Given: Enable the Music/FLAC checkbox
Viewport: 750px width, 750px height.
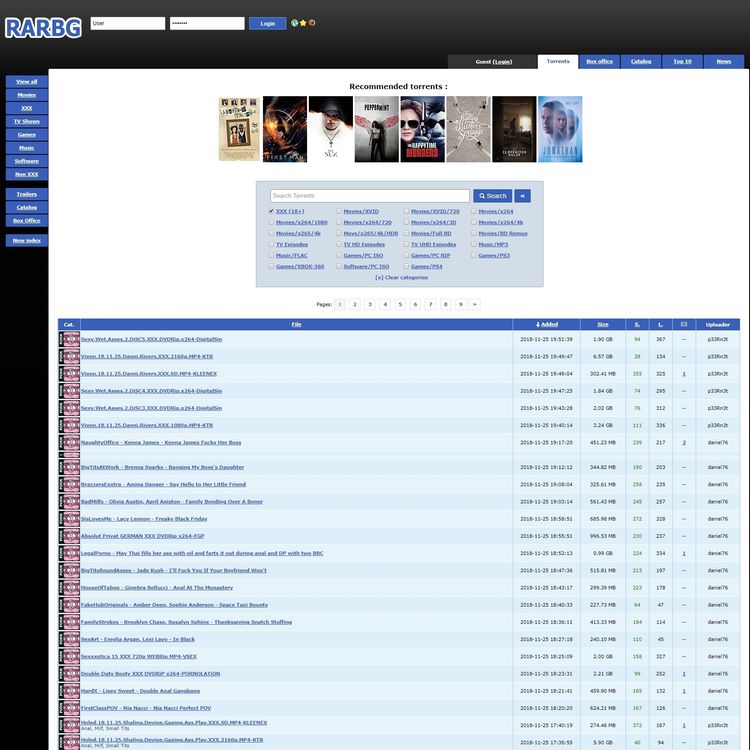Looking at the screenshot, I should 271,255.
